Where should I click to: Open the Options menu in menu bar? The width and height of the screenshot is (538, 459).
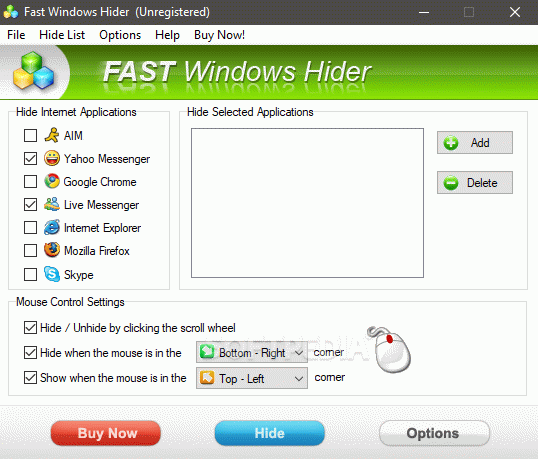120,35
